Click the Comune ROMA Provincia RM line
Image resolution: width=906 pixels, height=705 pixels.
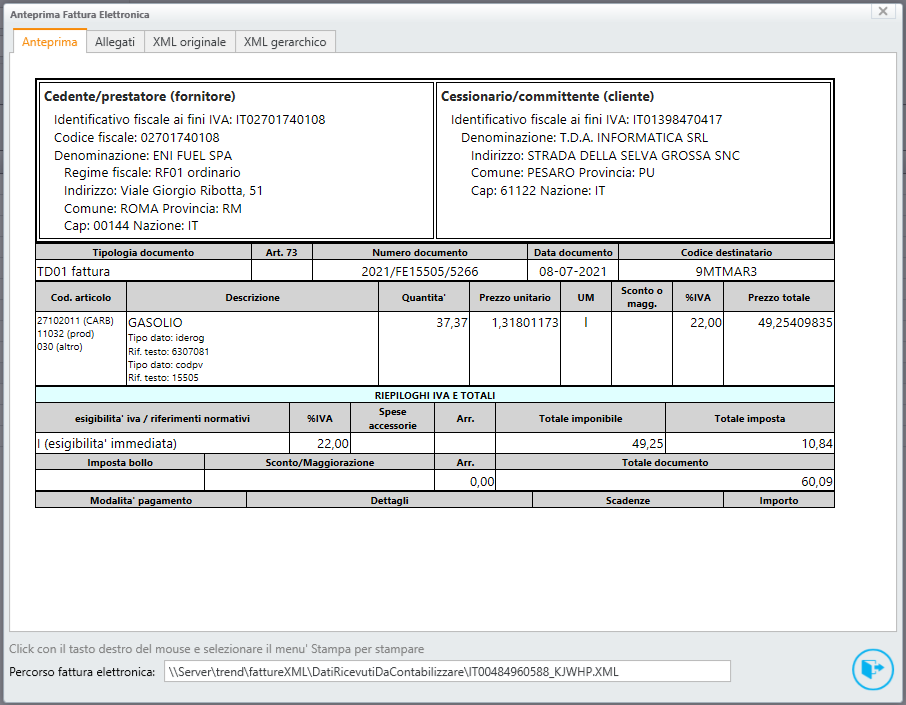(153, 209)
